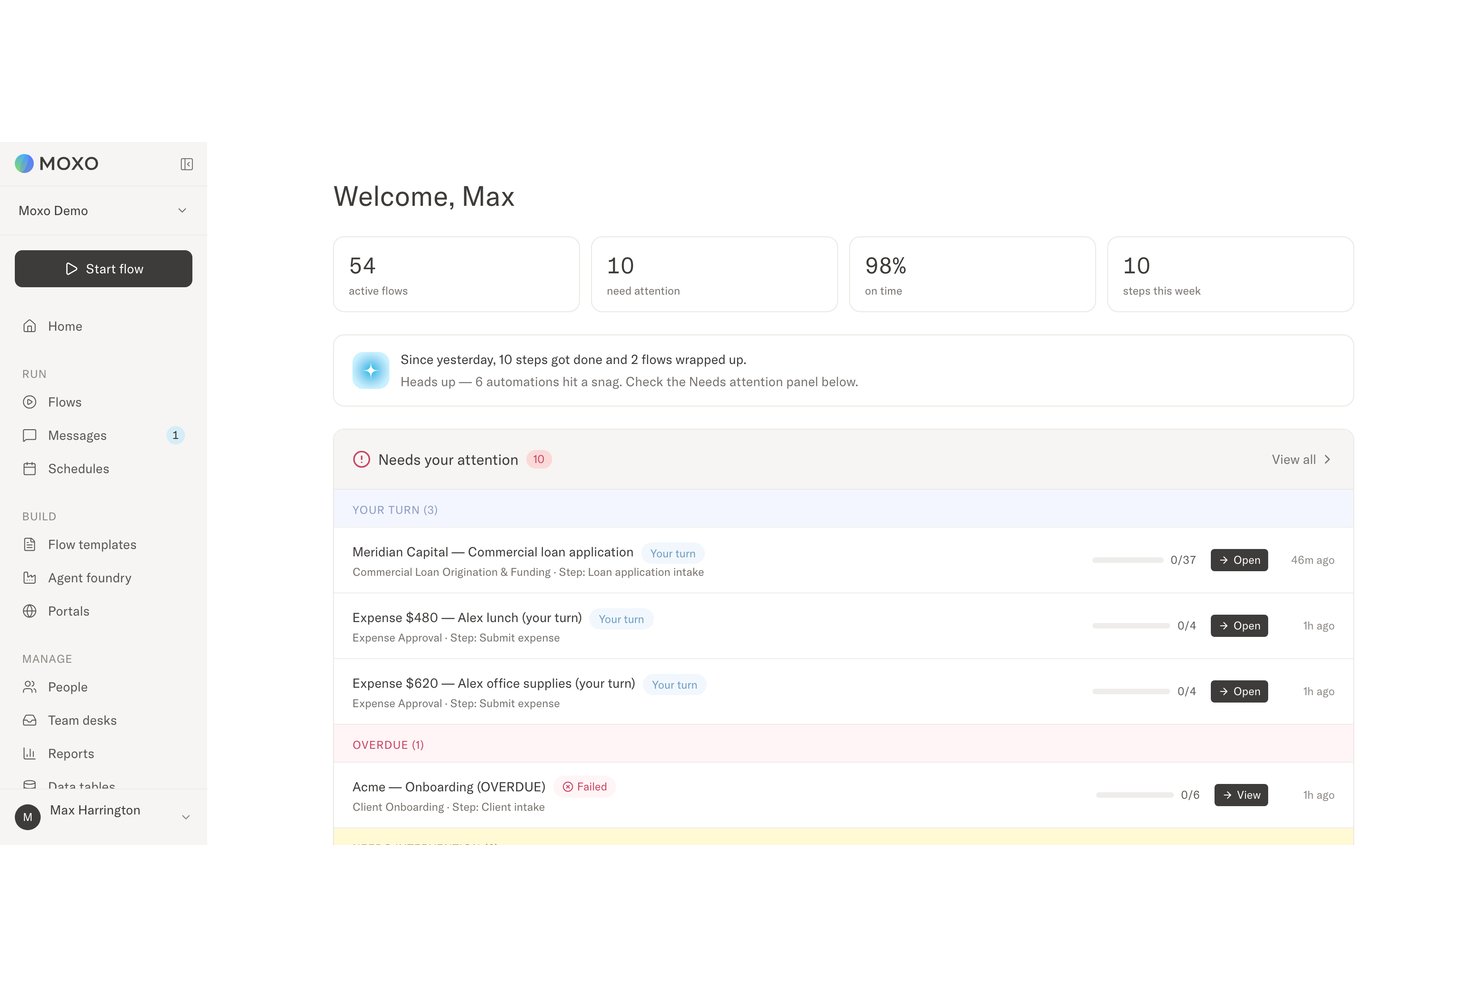Click Open button for Expense $480 flow
This screenshot has width=1480, height=987.
1239,626
